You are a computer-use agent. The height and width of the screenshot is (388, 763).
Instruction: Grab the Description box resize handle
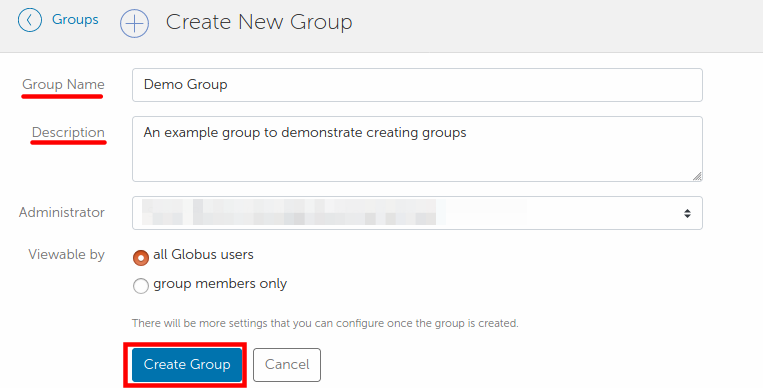pos(697,176)
